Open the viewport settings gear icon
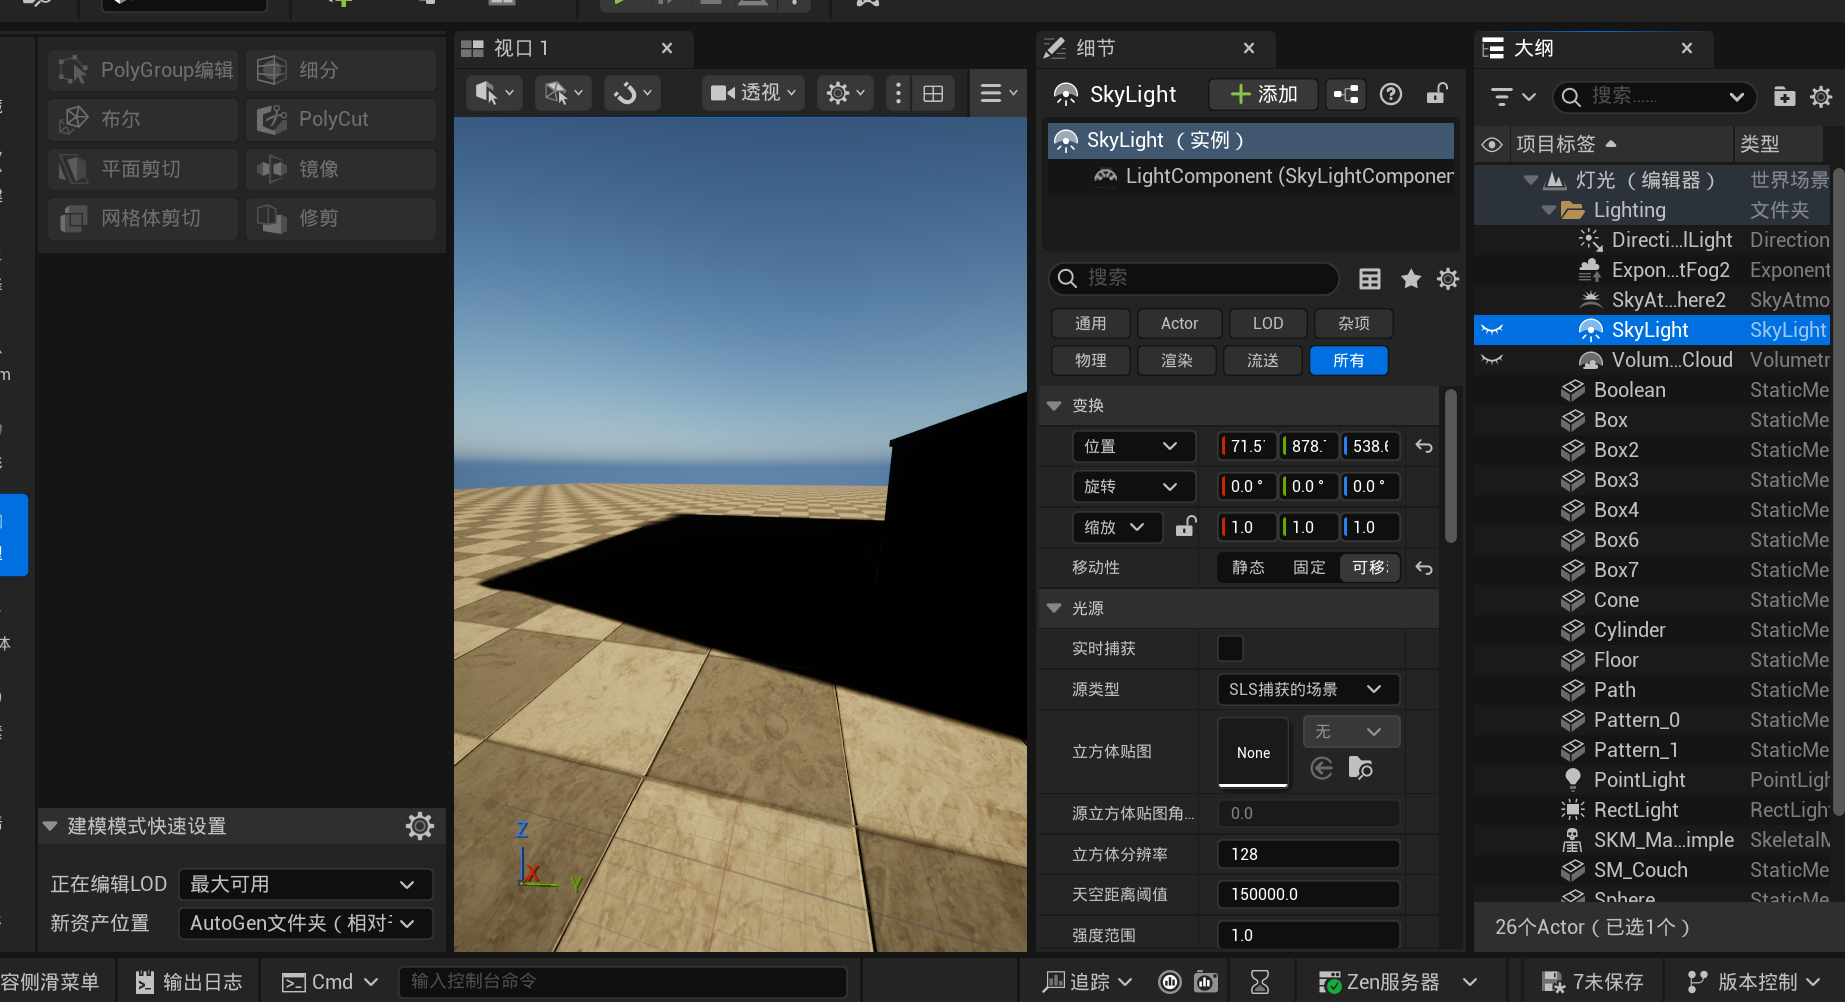1845x1002 pixels. pos(839,92)
